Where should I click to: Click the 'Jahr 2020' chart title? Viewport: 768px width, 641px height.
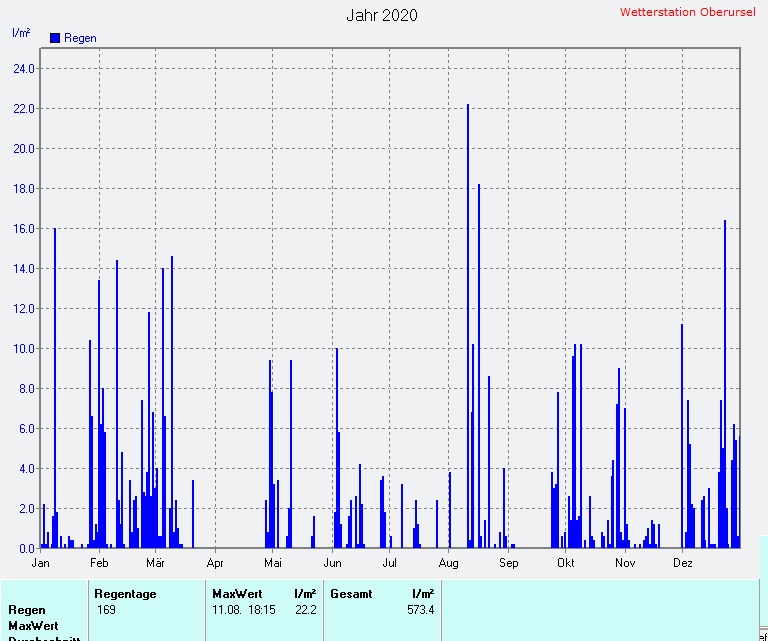point(382,15)
